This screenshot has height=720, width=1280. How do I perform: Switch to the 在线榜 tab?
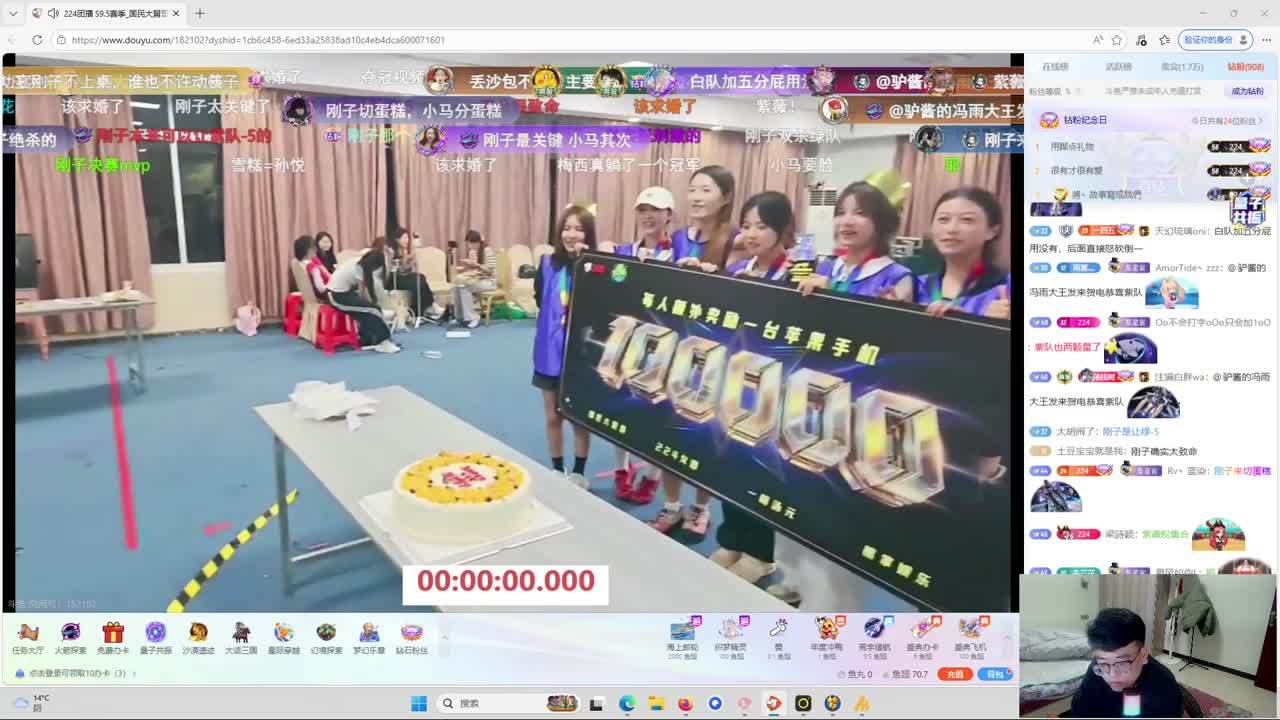coord(1055,67)
